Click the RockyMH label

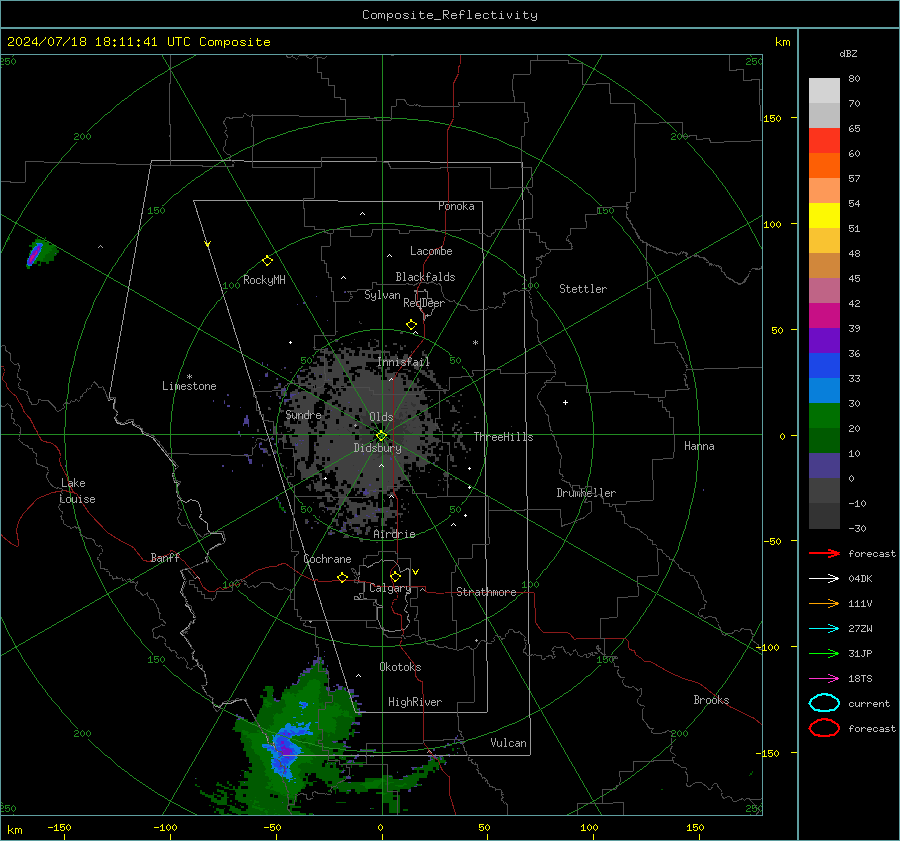point(264,280)
